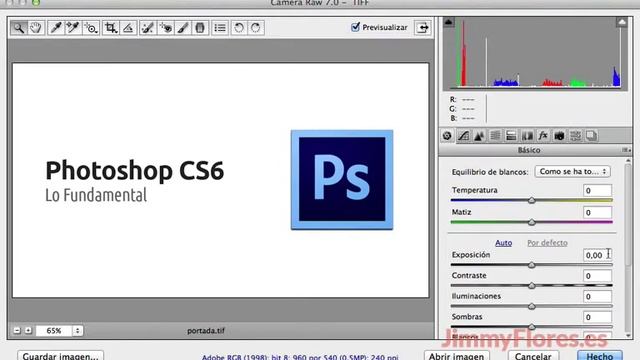Click the Exposición slider handle
The image size is (640, 360).
pos(531,265)
